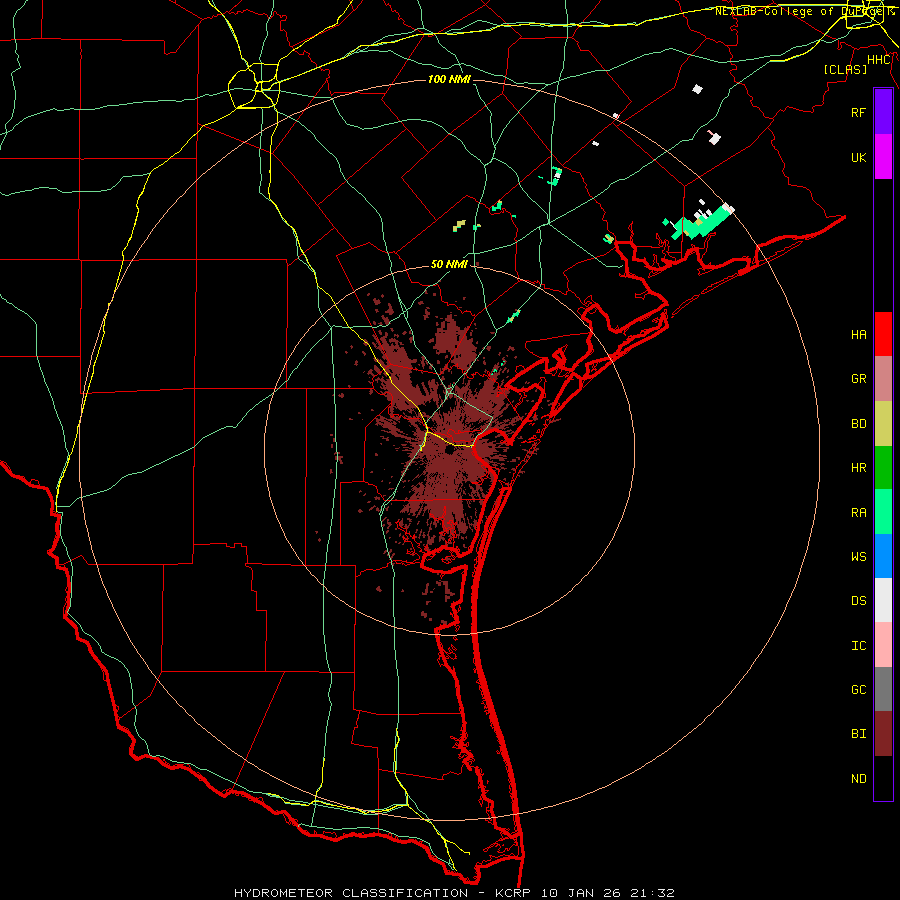Click the RF legend label

pos(859,112)
